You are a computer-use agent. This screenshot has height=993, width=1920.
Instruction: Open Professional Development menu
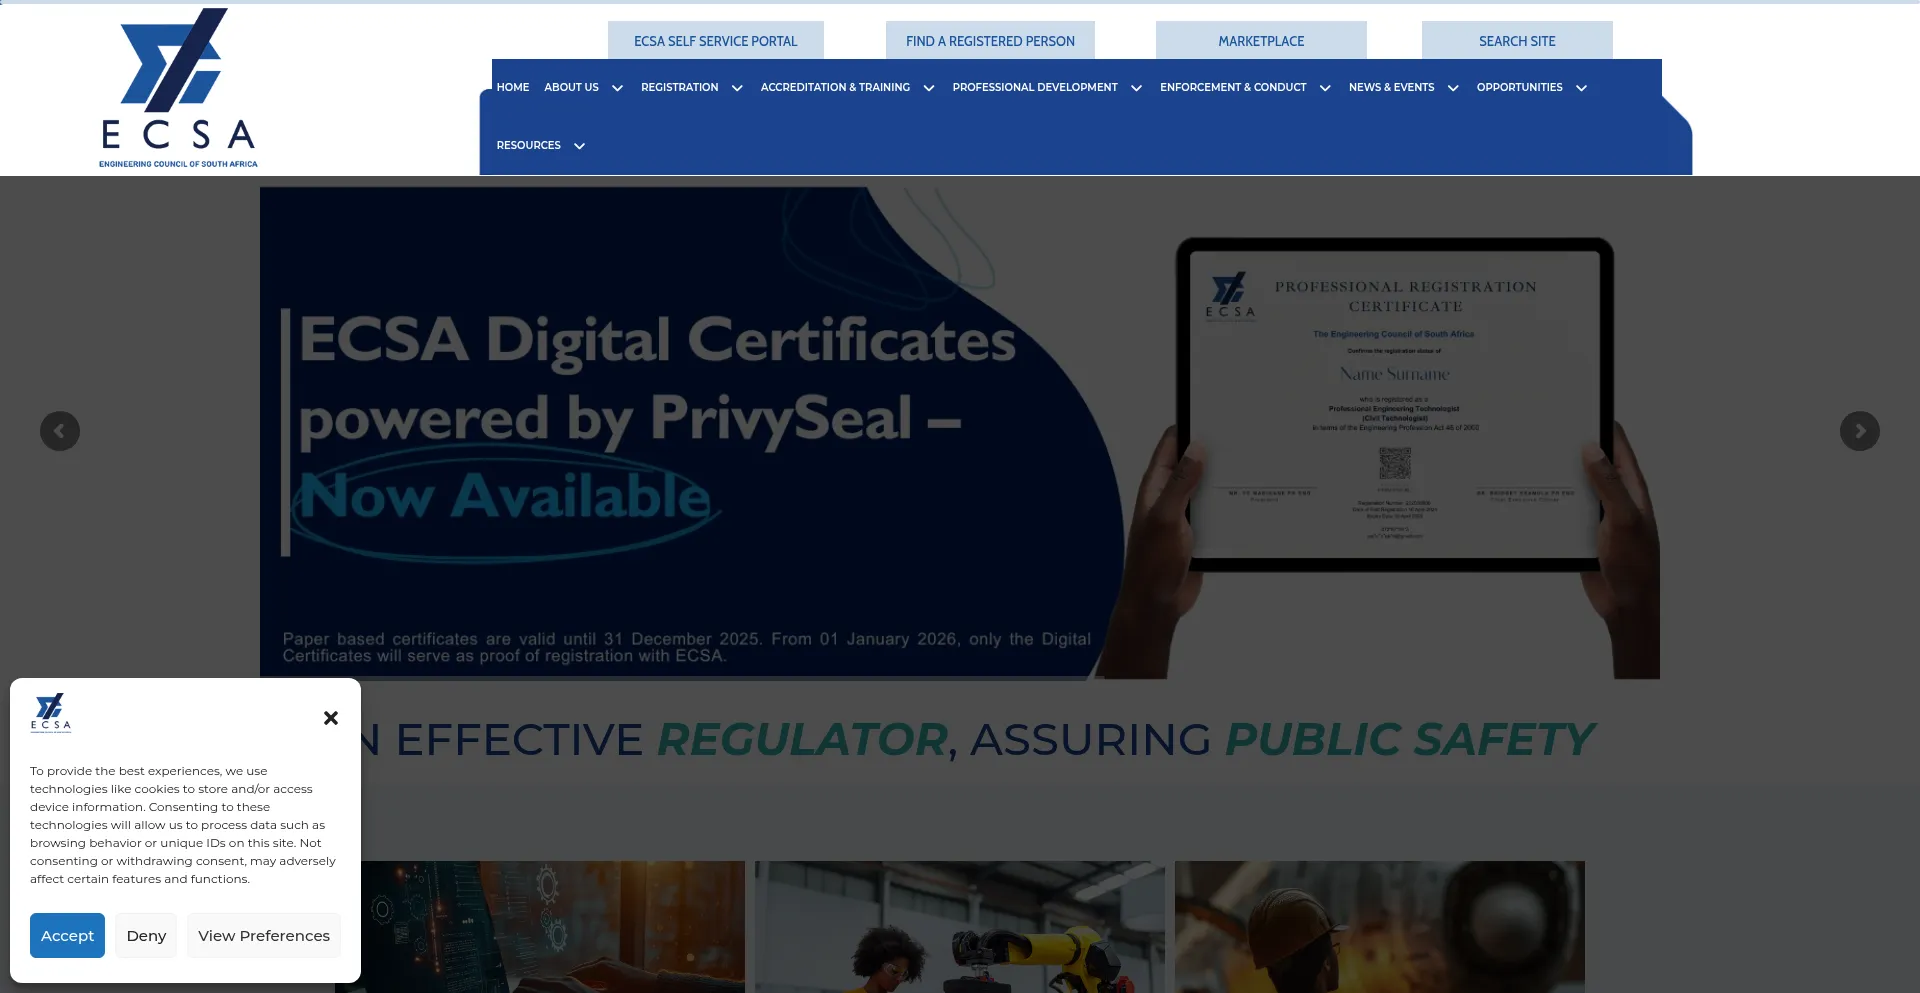[x=1035, y=87]
